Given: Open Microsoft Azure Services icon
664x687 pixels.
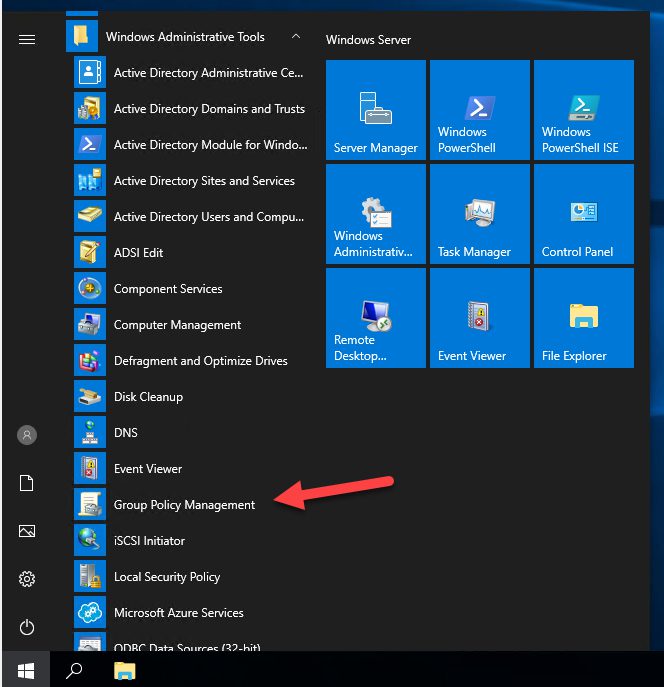Looking at the screenshot, I should pyautogui.click(x=90, y=612).
